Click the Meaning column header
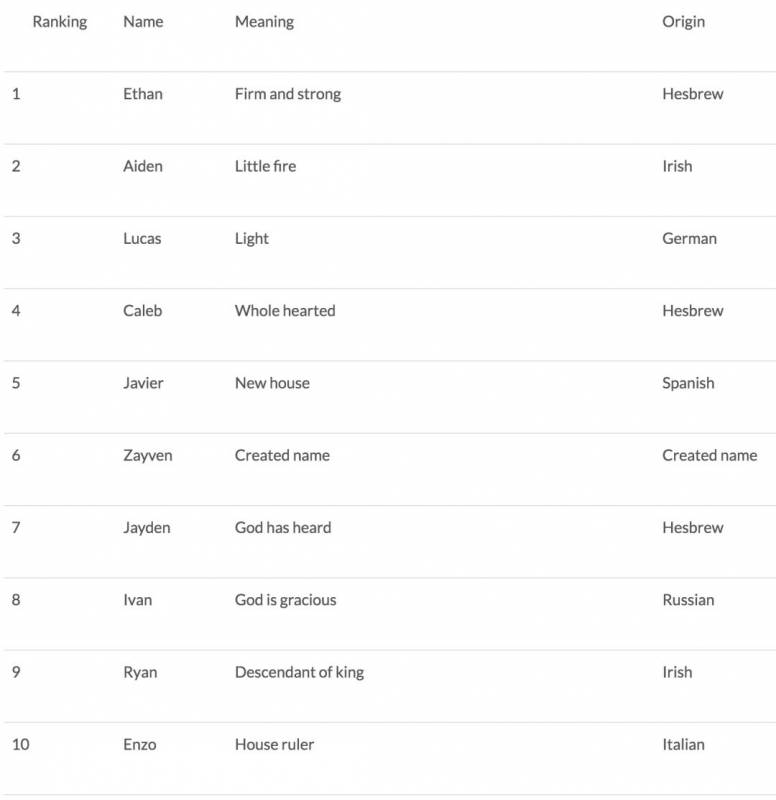 pyautogui.click(x=264, y=22)
